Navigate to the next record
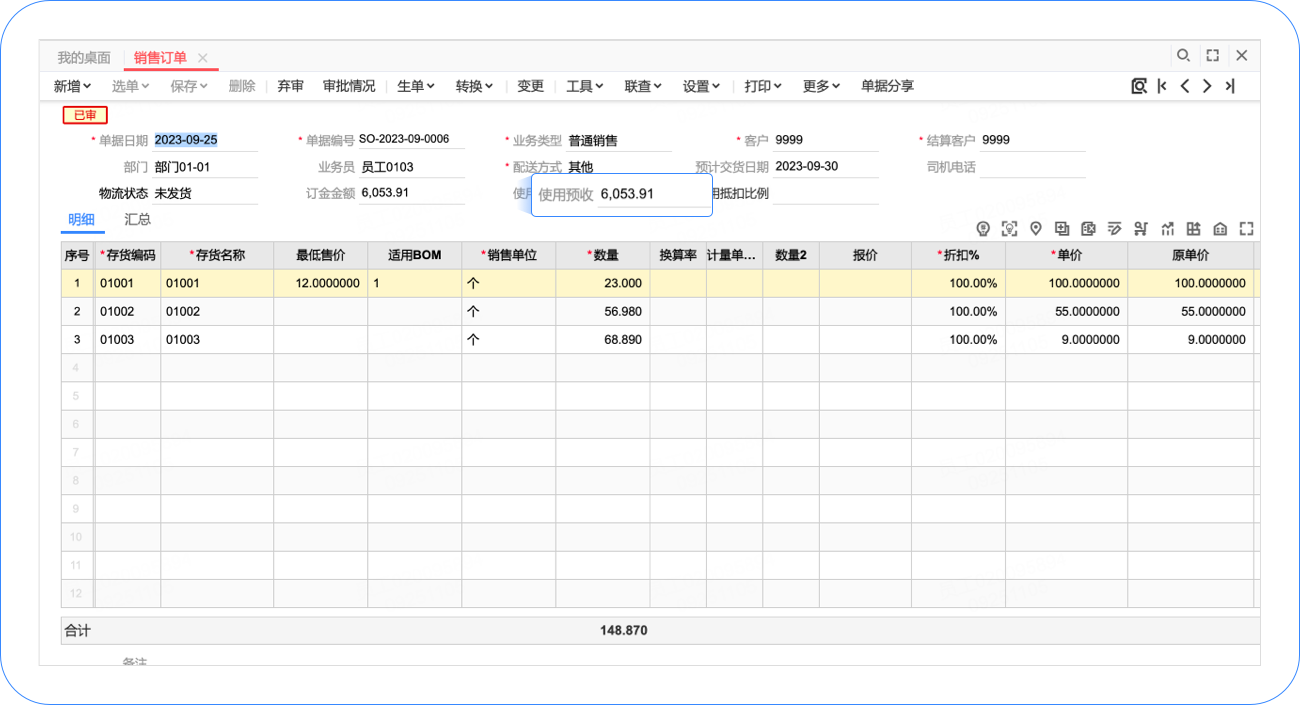The image size is (1300, 705). [1207, 86]
